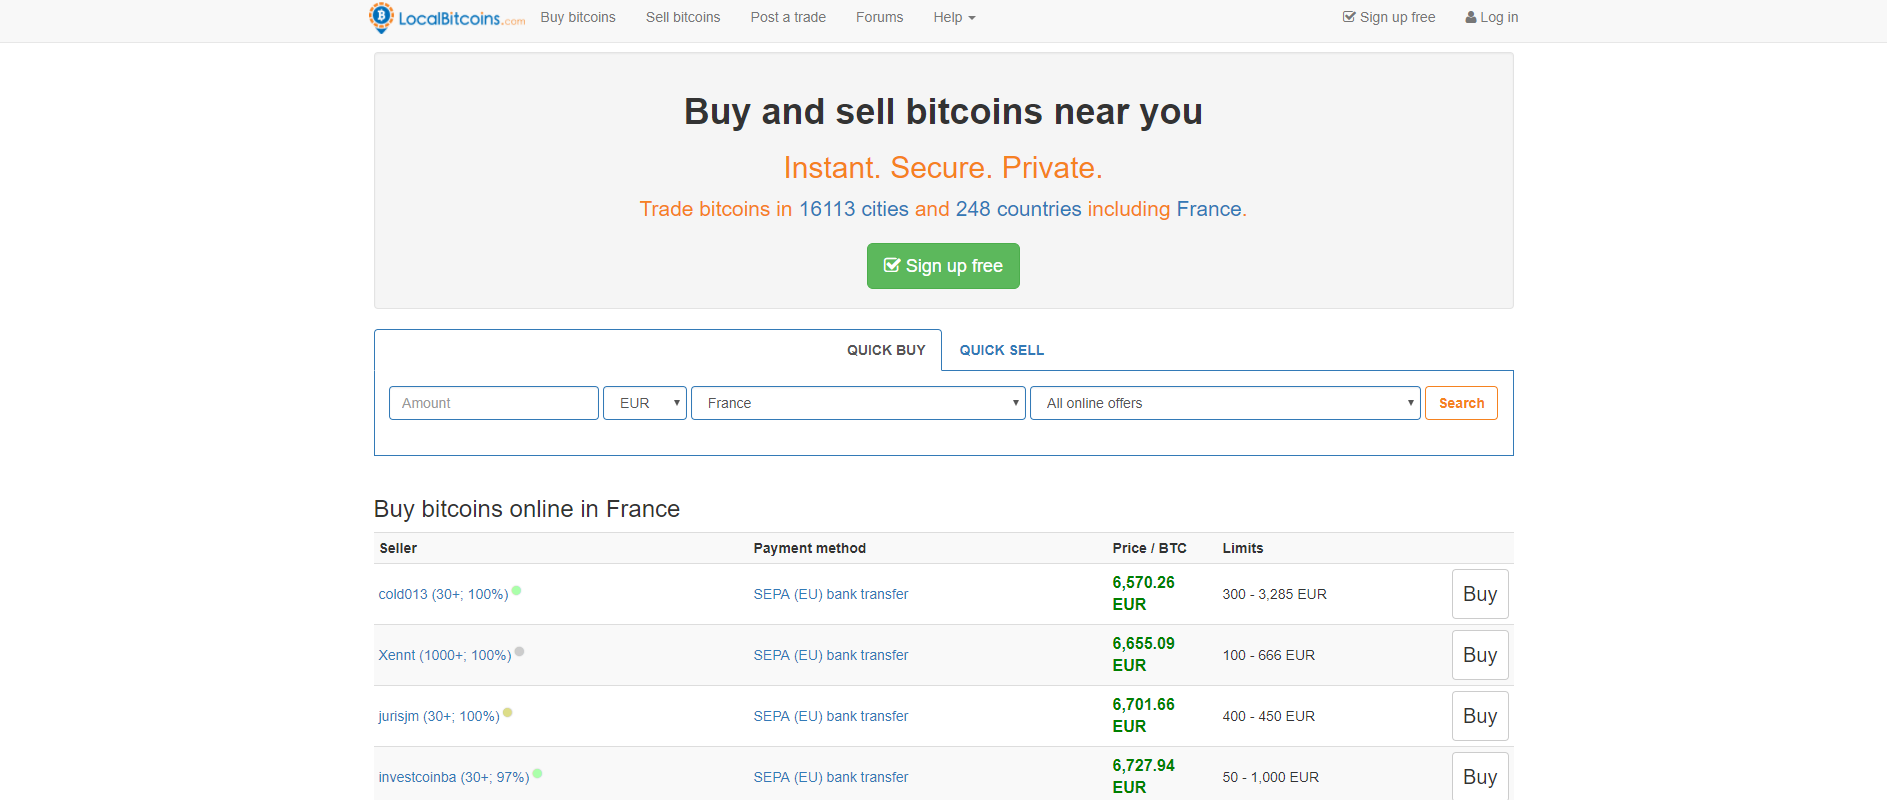Viewport: 1887px width, 800px height.
Task: Click jurisjm's yellow status dot
Action: click(x=508, y=713)
